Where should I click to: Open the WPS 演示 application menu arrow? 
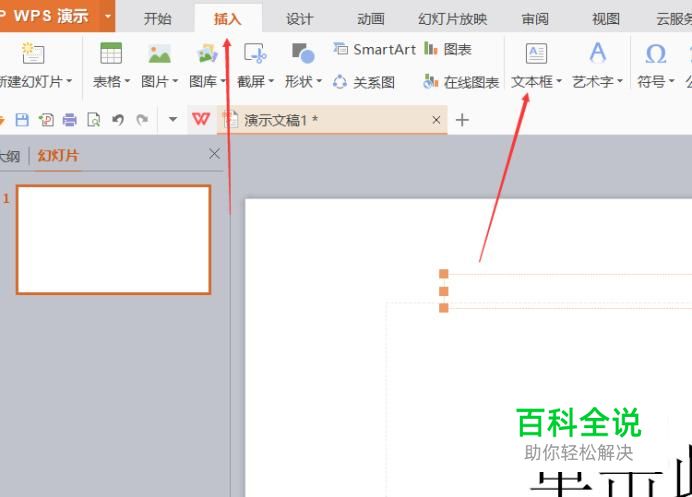108,16
